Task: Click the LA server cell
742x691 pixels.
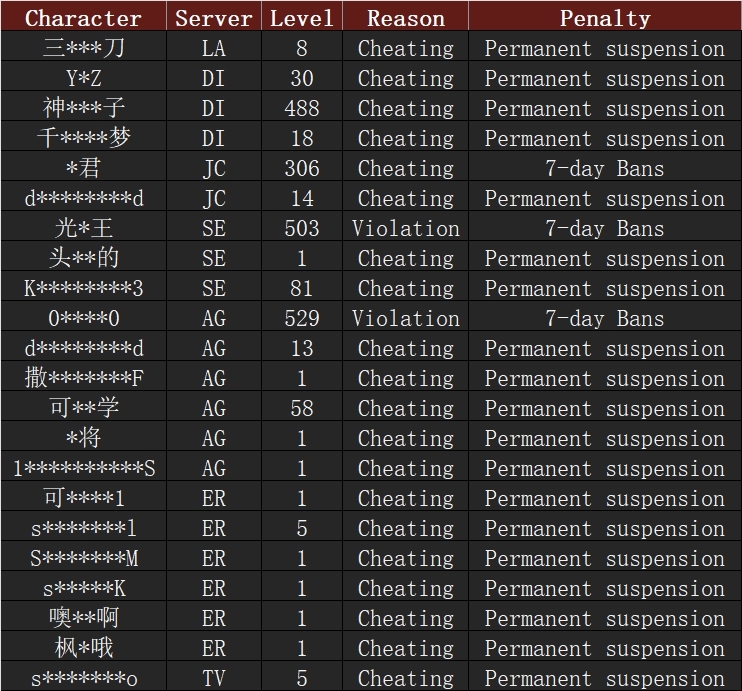Action: [214, 48]
